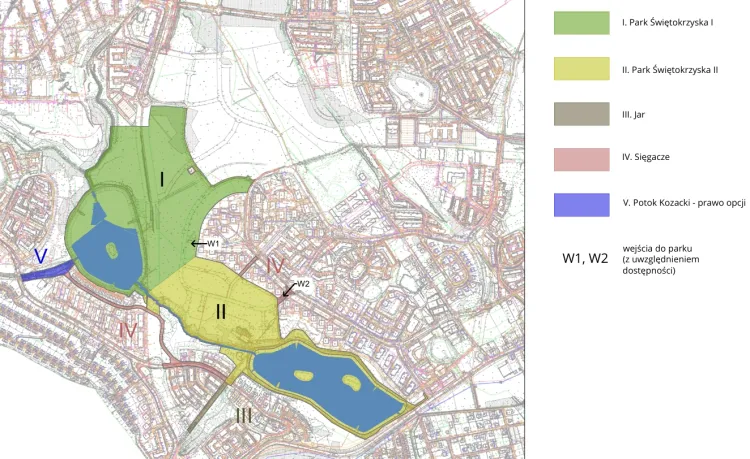Click the 'III' label near the ravine
This screenshot has width=750, height=459.
coord(244,416)
